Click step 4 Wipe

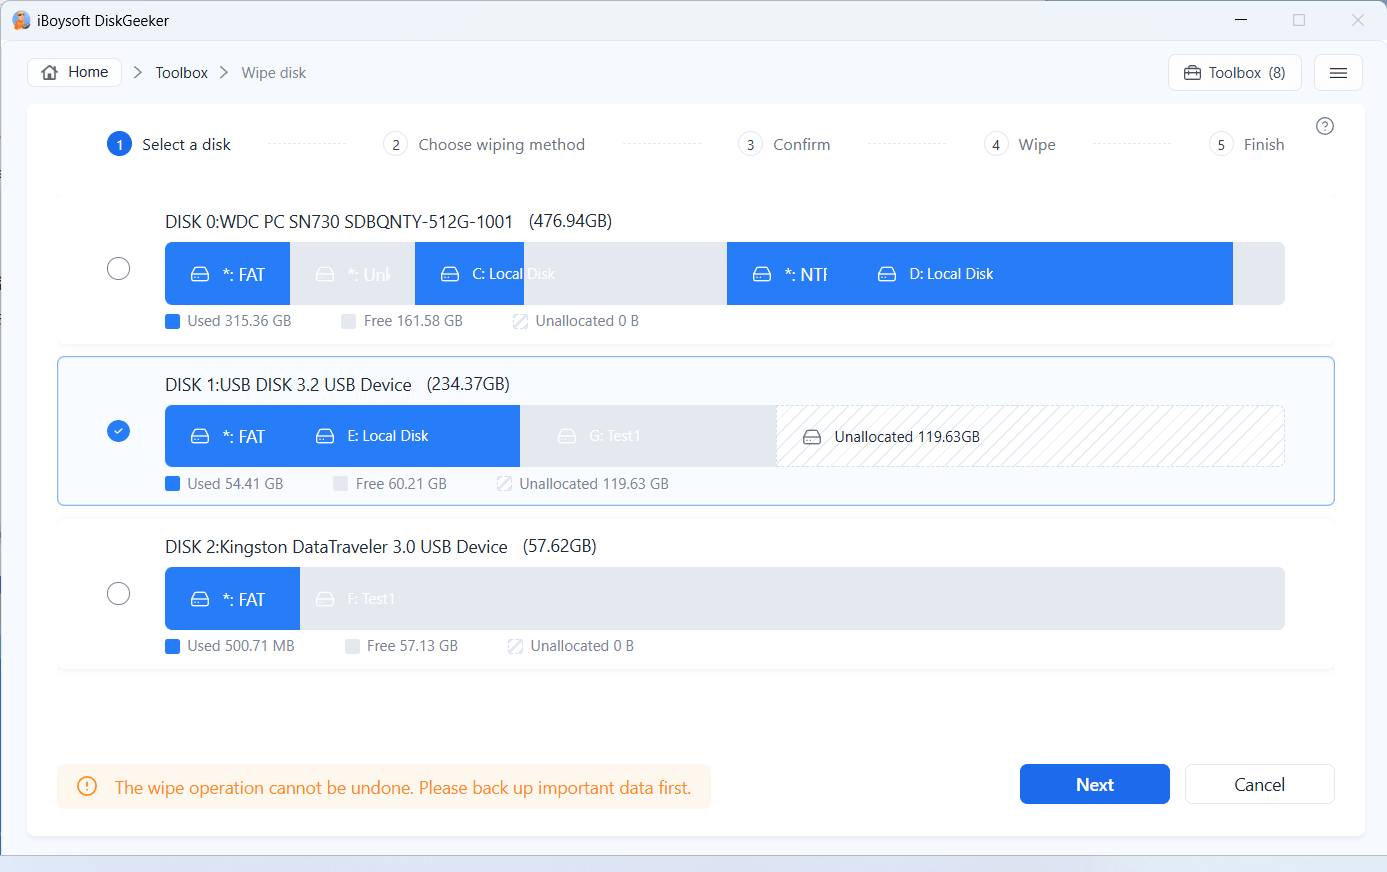click(1020, 144)
